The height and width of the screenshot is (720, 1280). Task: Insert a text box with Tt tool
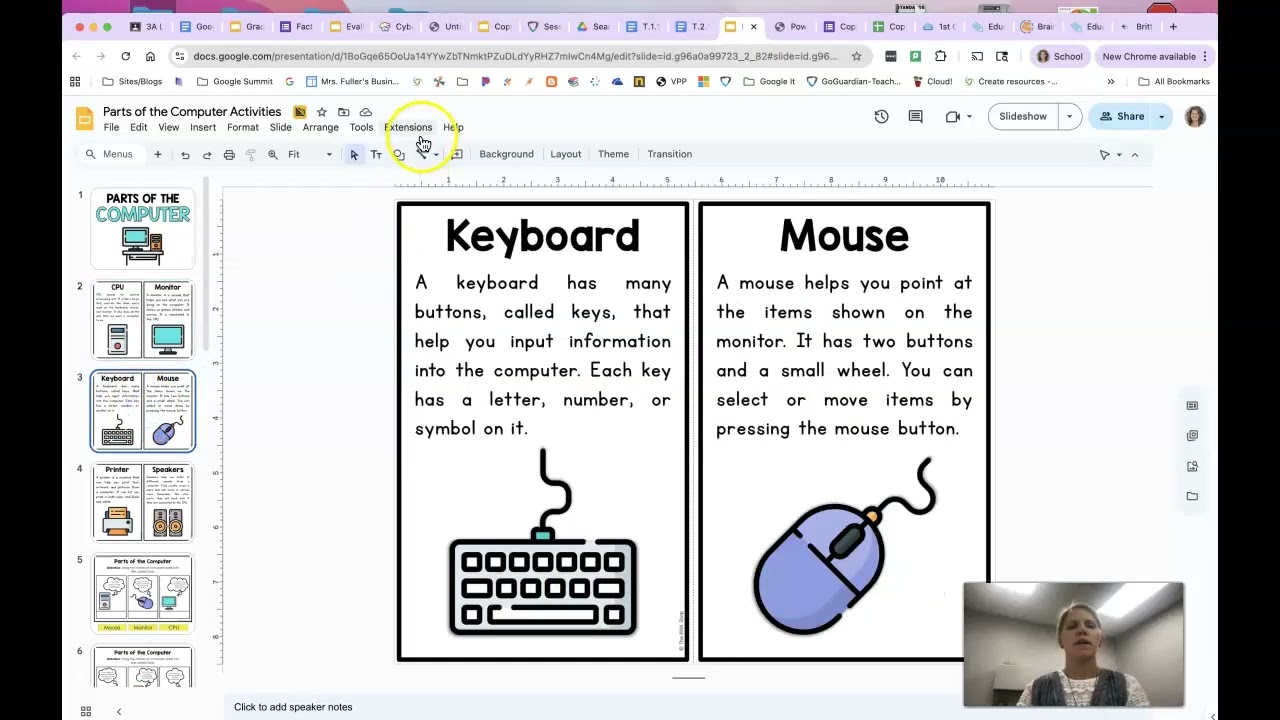coord(376,154)
